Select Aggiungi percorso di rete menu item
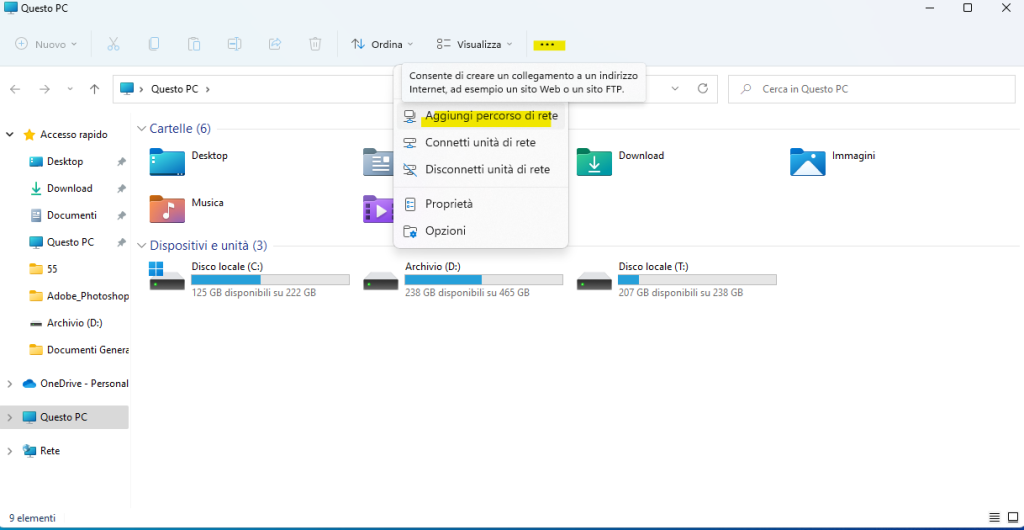This screenshot has width=1024, height=530. pyautogui.click(x=490, y=116)
